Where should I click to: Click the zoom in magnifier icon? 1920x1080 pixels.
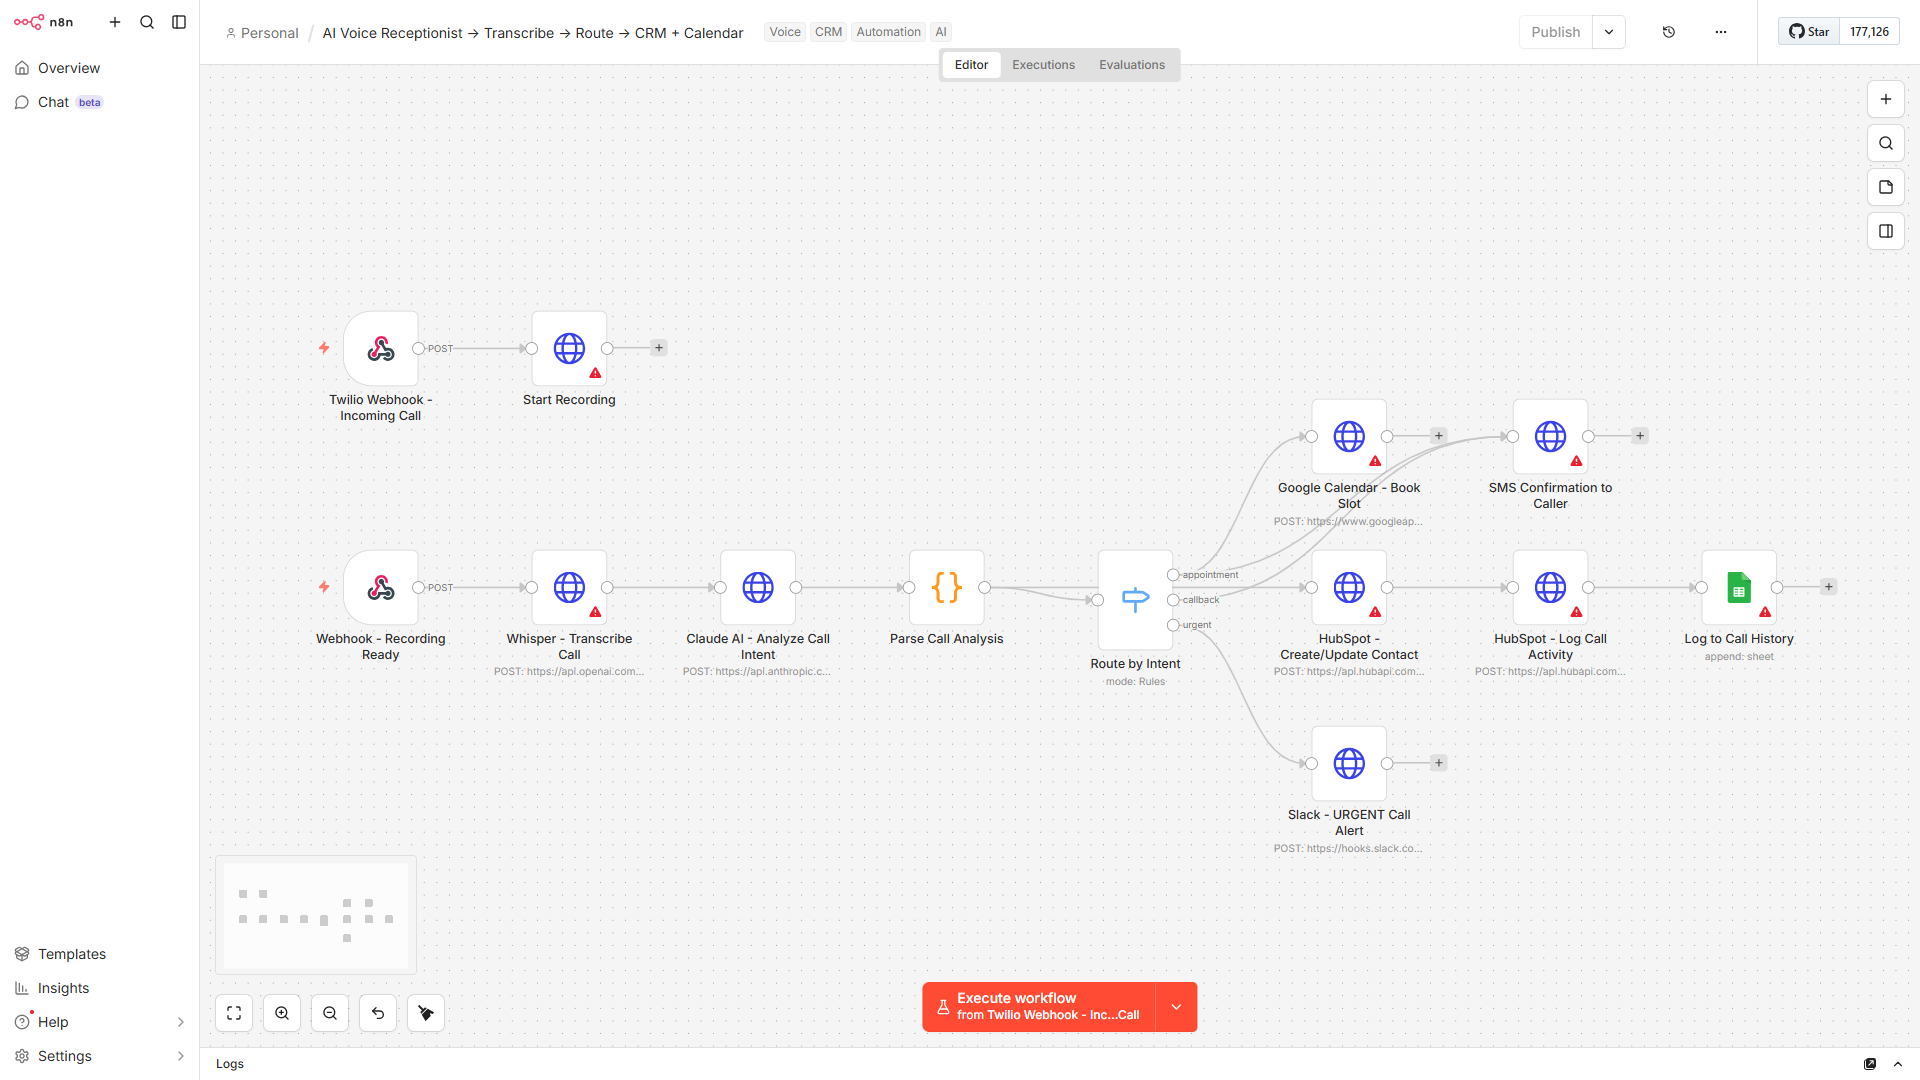(281, 1012)
